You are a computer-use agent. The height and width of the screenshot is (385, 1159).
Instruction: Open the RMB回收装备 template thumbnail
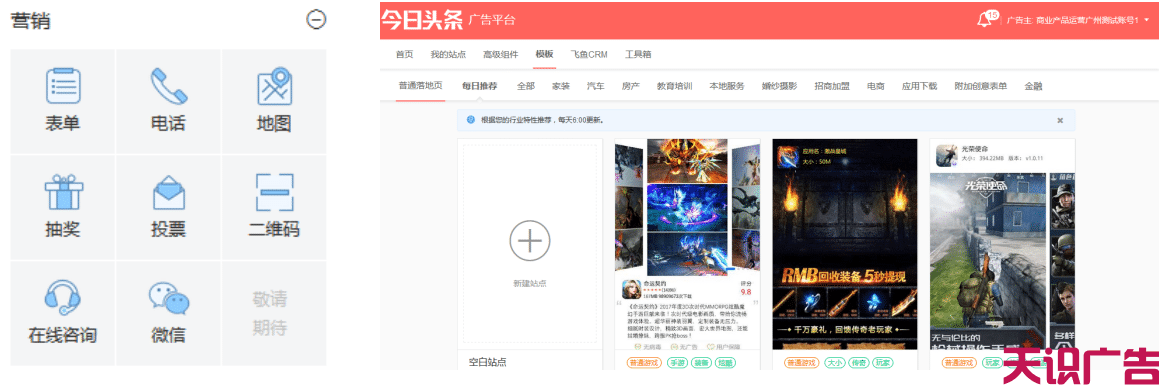point(845,244)
